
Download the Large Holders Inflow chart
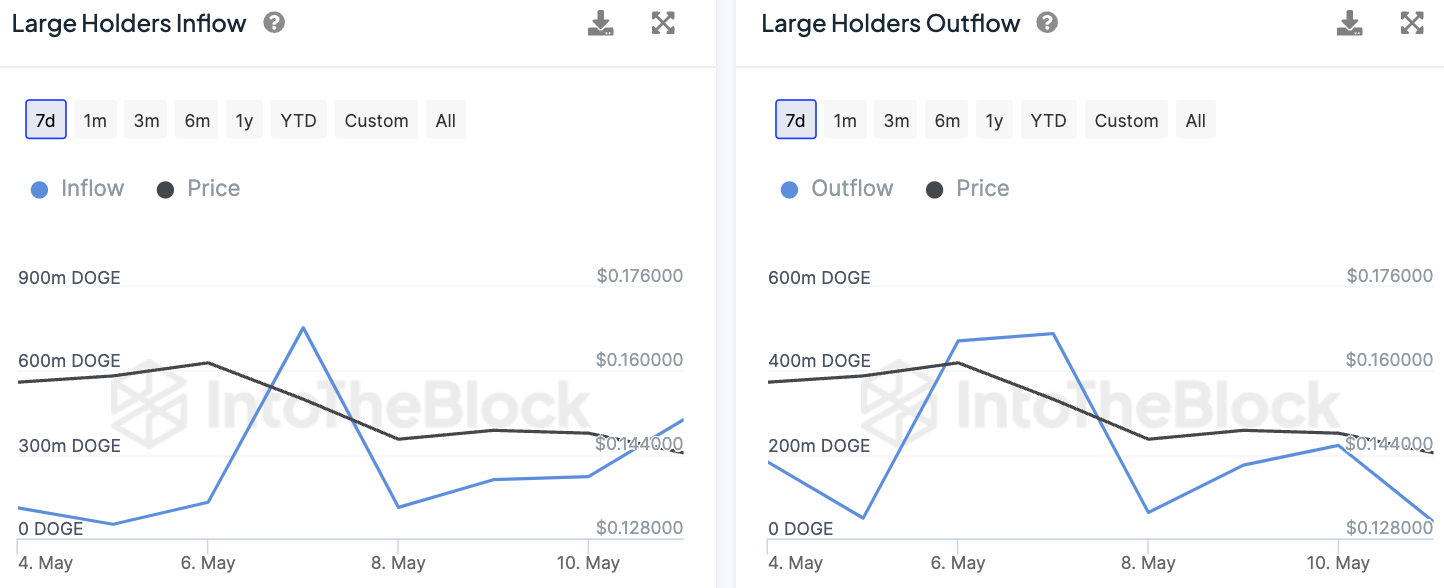pyautogui.click(x=600, y=23)
